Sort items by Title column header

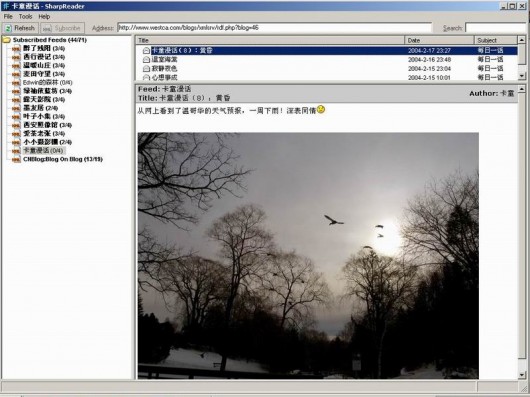pos(270,40)
